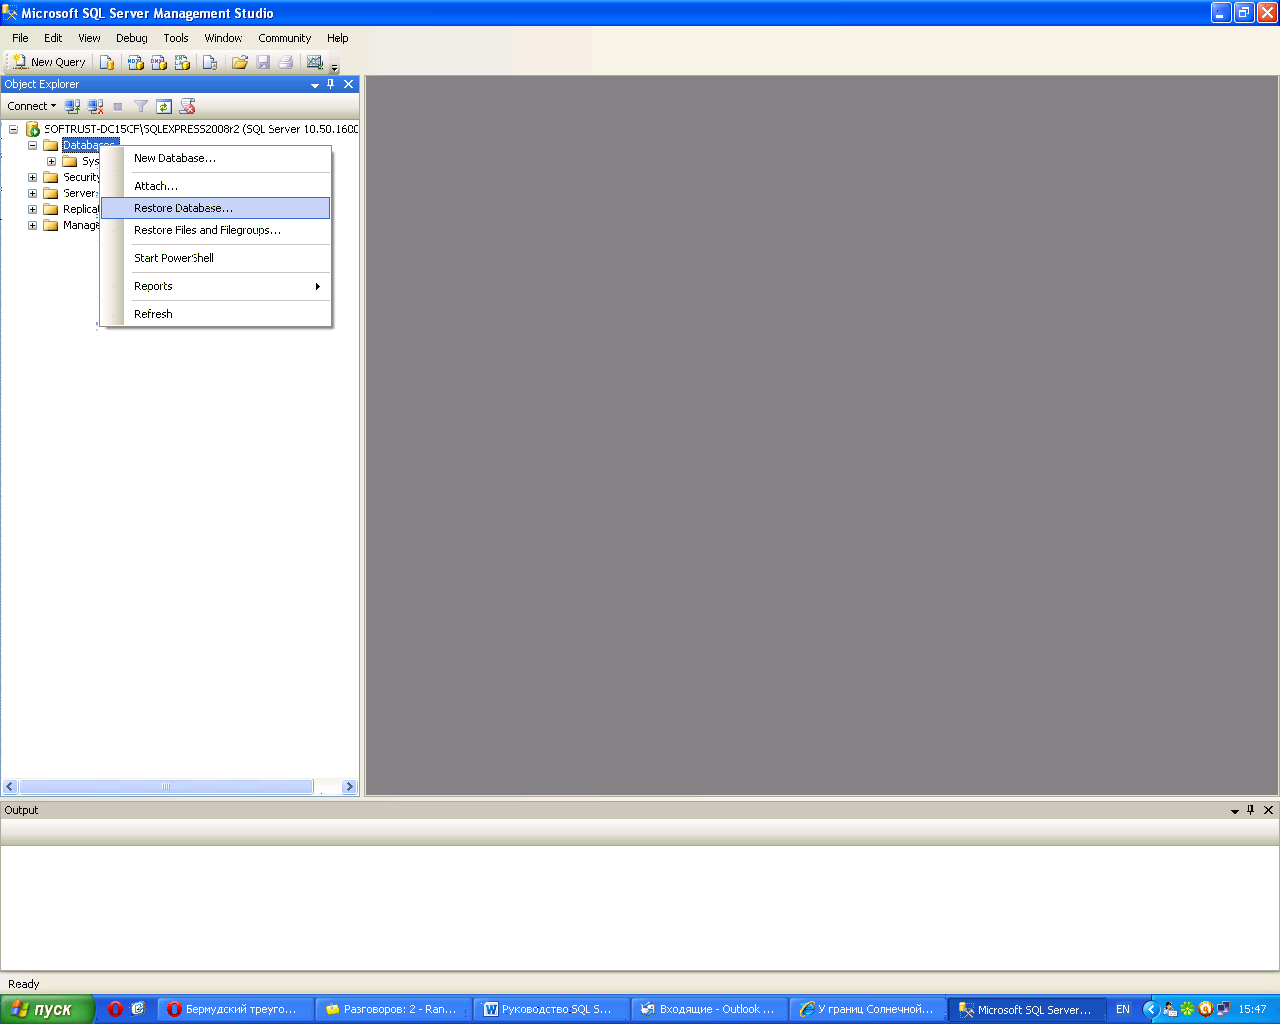The height and width of the screenshot is (1024, 1280).
Task: Open the Tools menu
Action: pyautogui.click(x=176, y=38)
